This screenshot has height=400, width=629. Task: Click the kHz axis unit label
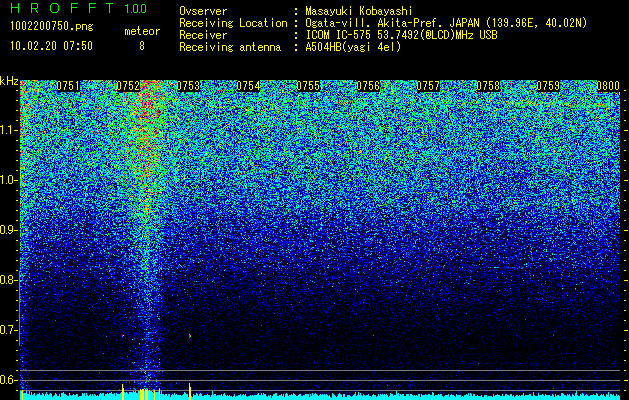pos(9,81)
